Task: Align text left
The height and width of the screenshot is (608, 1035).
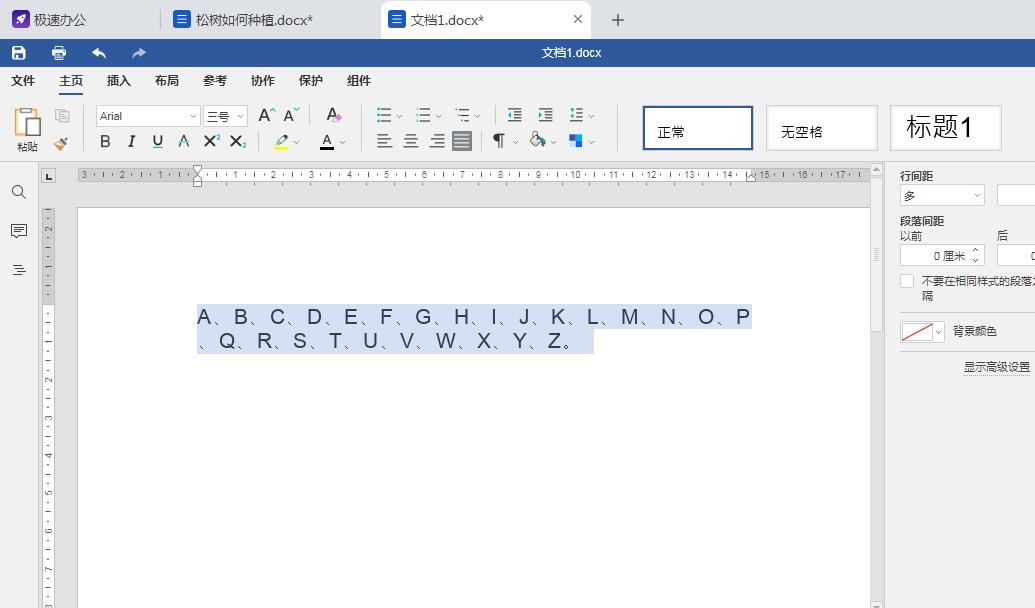Action: click(x=384, y=141)
